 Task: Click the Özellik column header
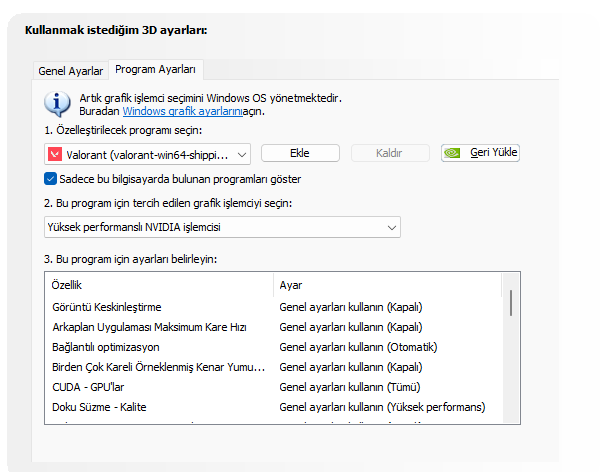pyautogui.click(x=158, y=285)
